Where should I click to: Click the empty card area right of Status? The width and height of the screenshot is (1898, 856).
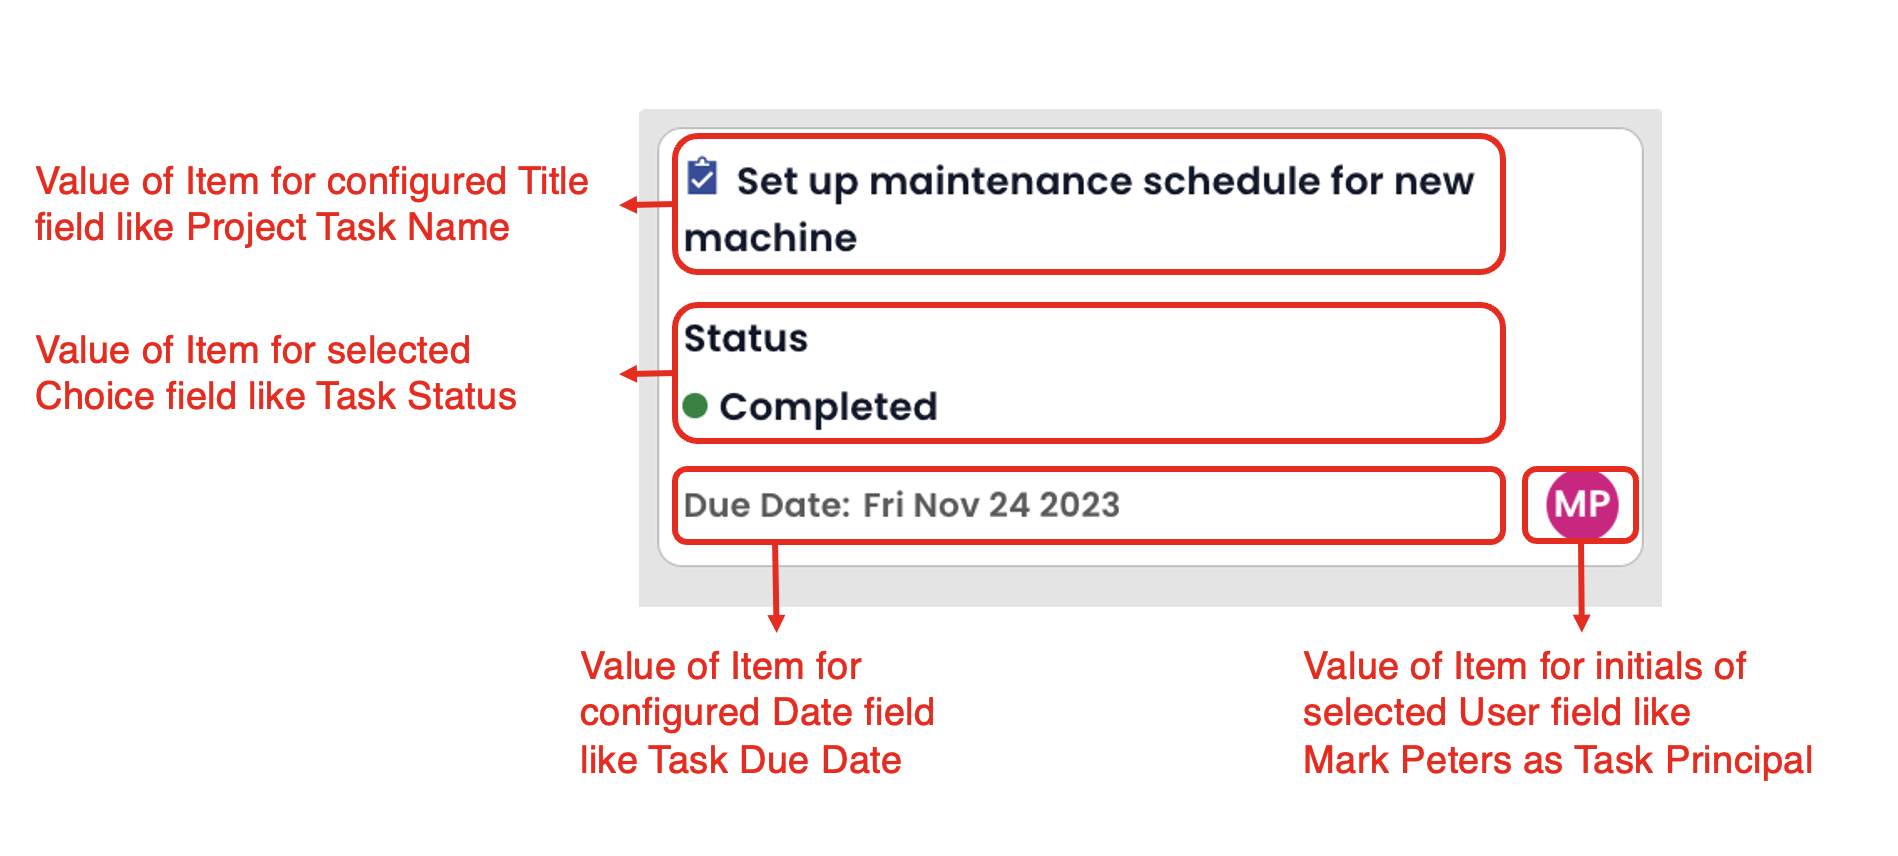pos(1570,374)
